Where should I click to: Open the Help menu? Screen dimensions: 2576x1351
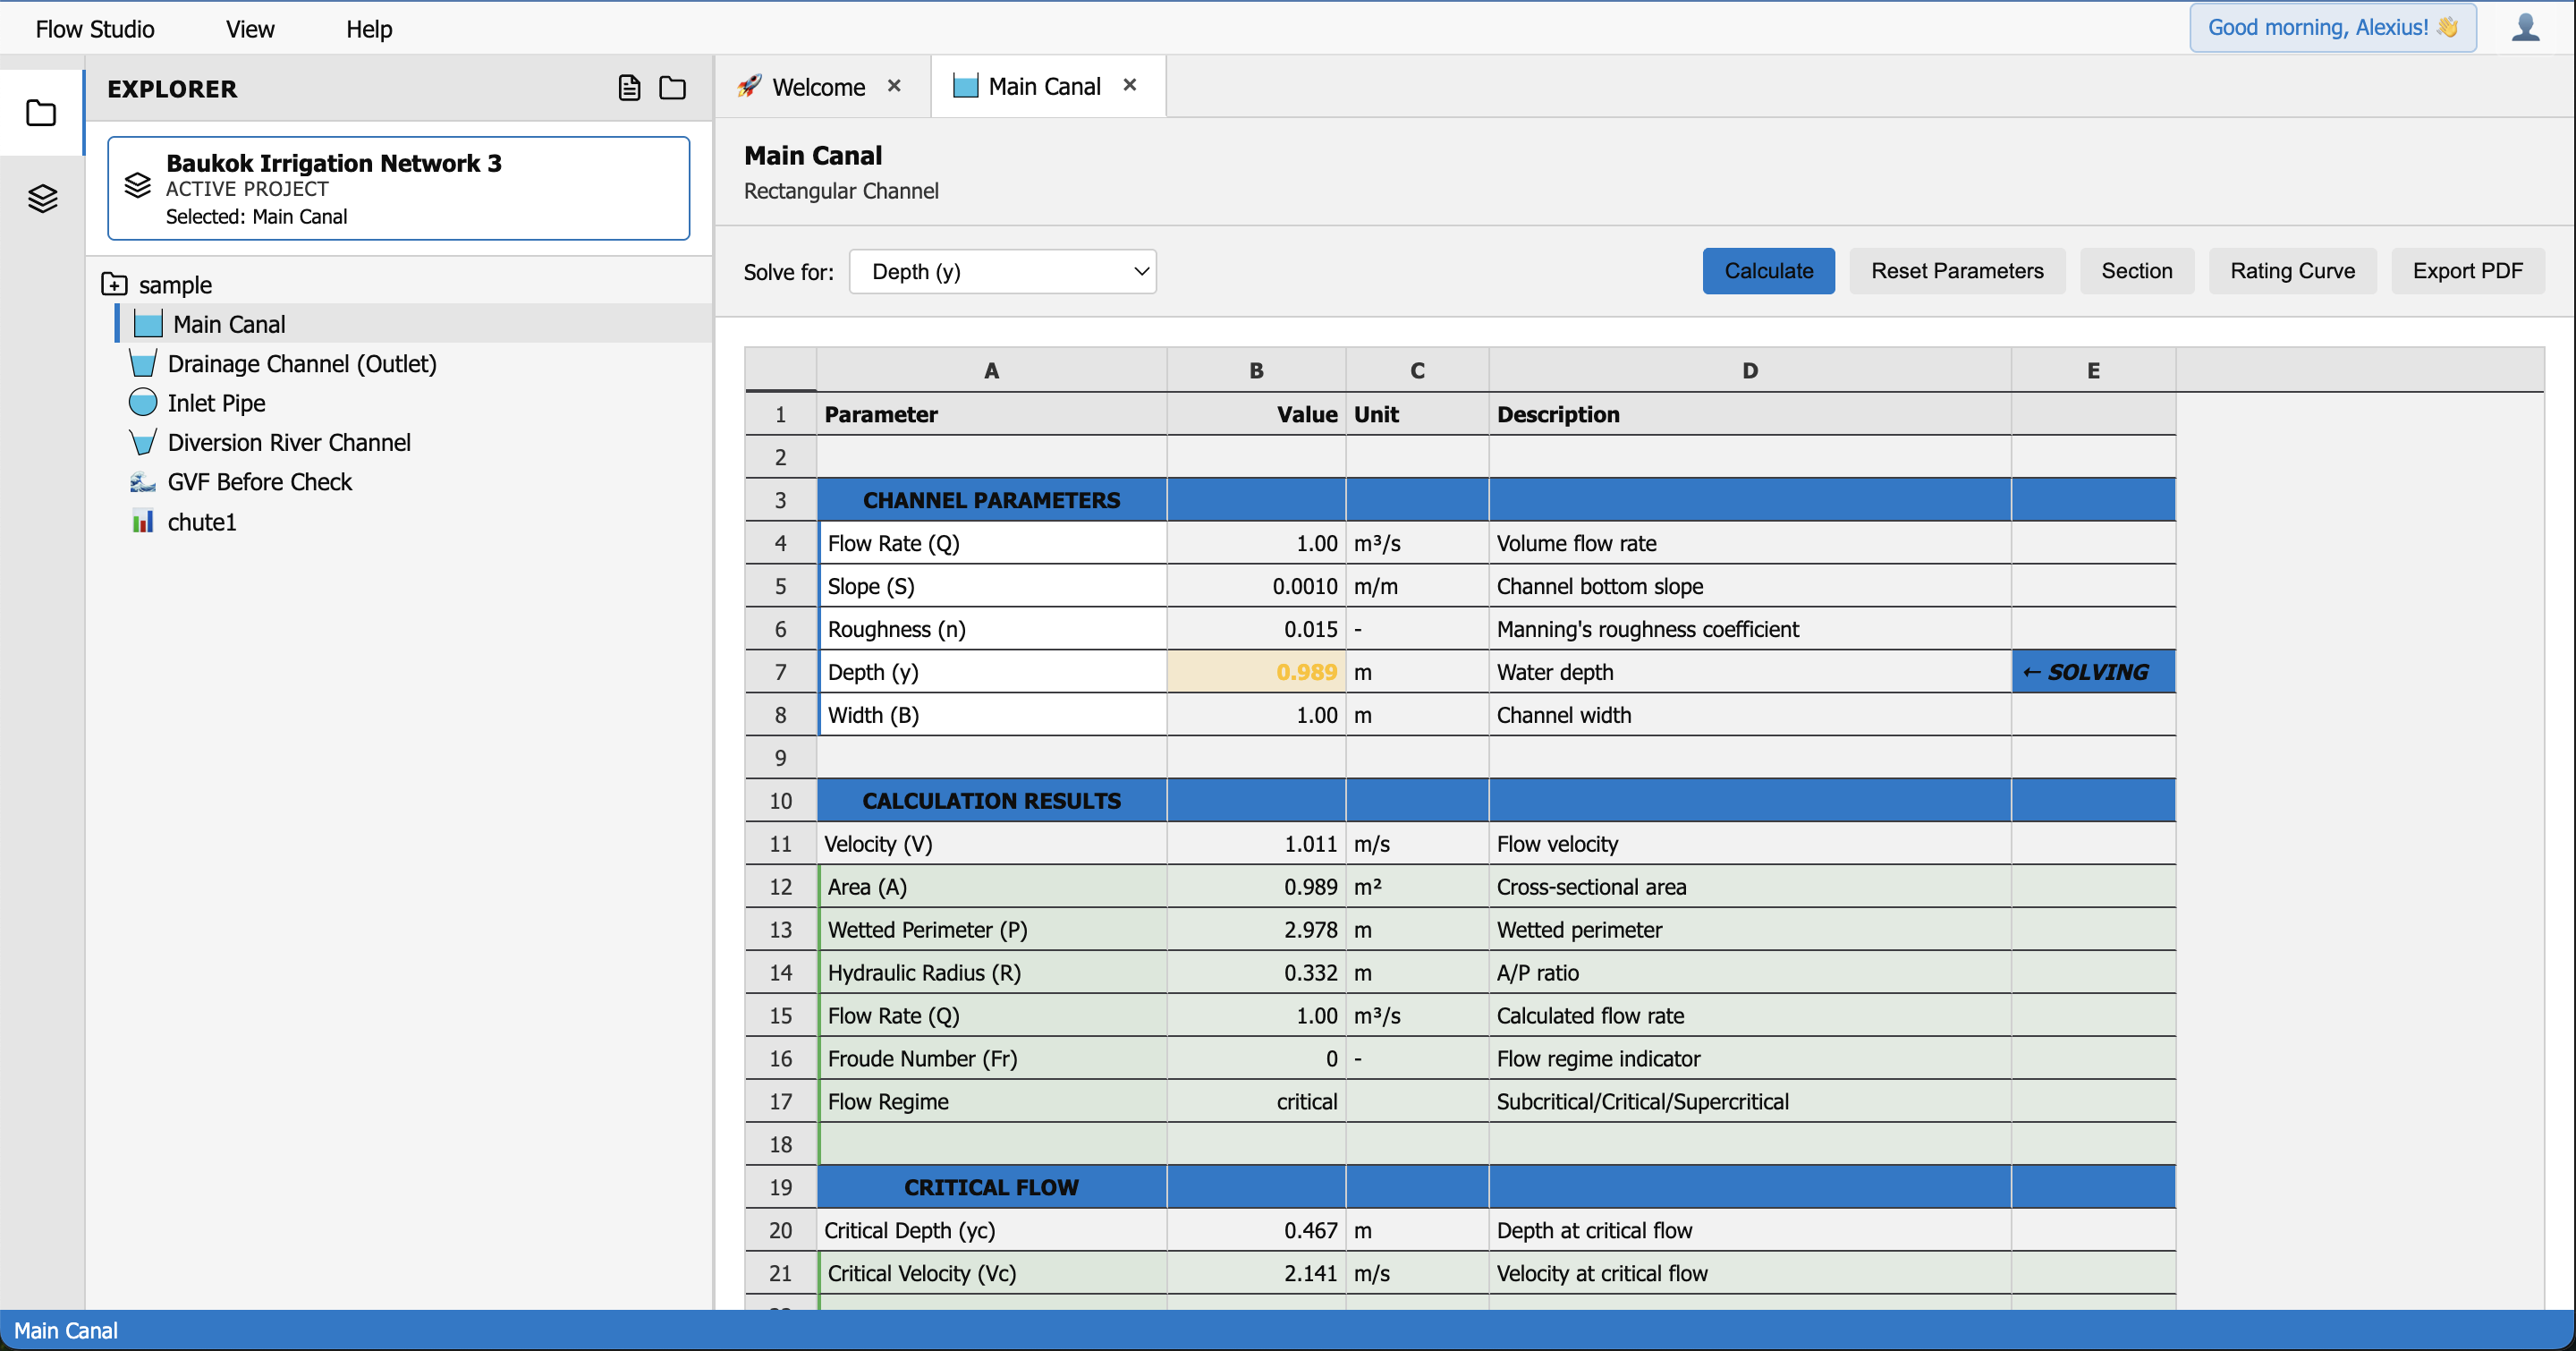369,29
